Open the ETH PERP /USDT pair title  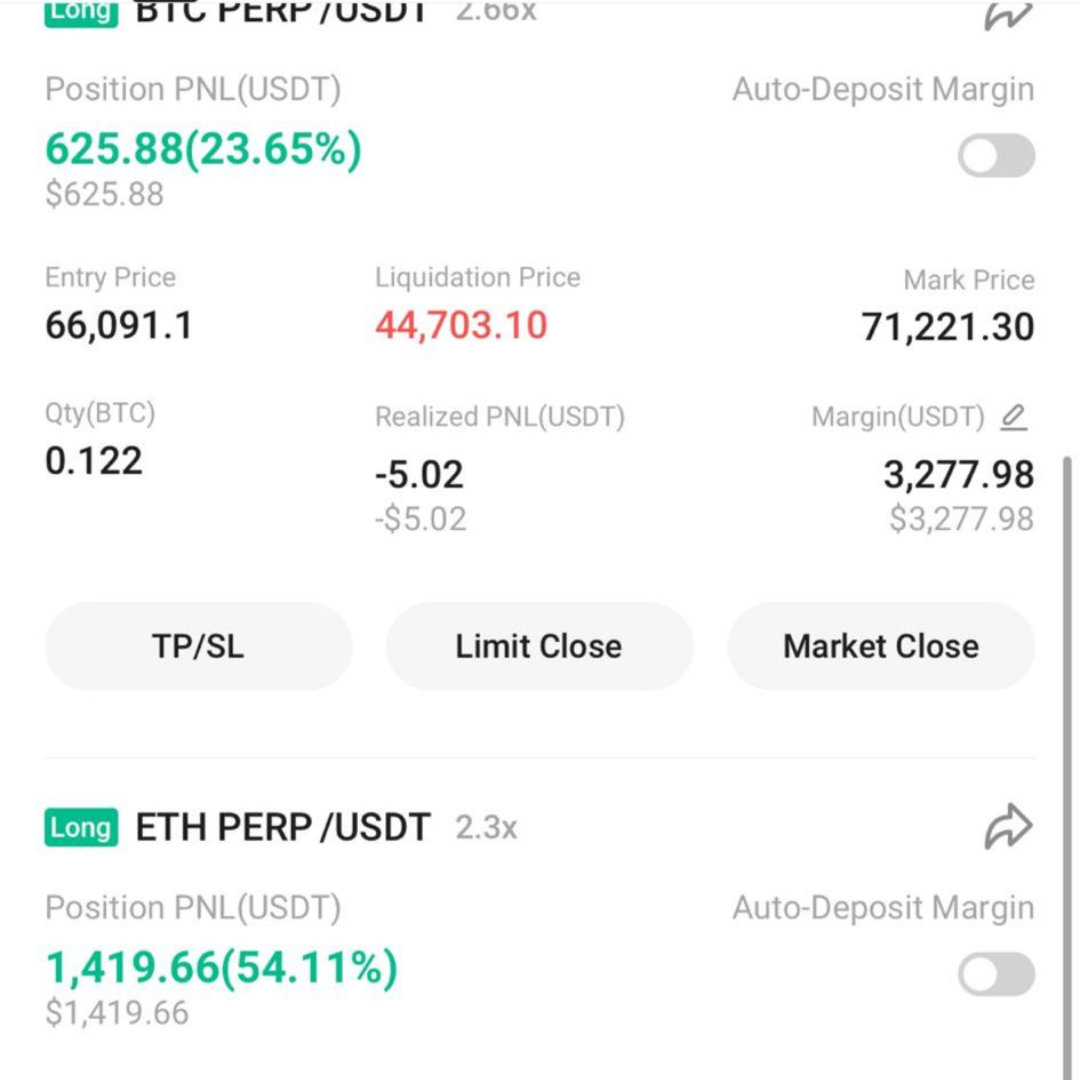tap(283, 828)
